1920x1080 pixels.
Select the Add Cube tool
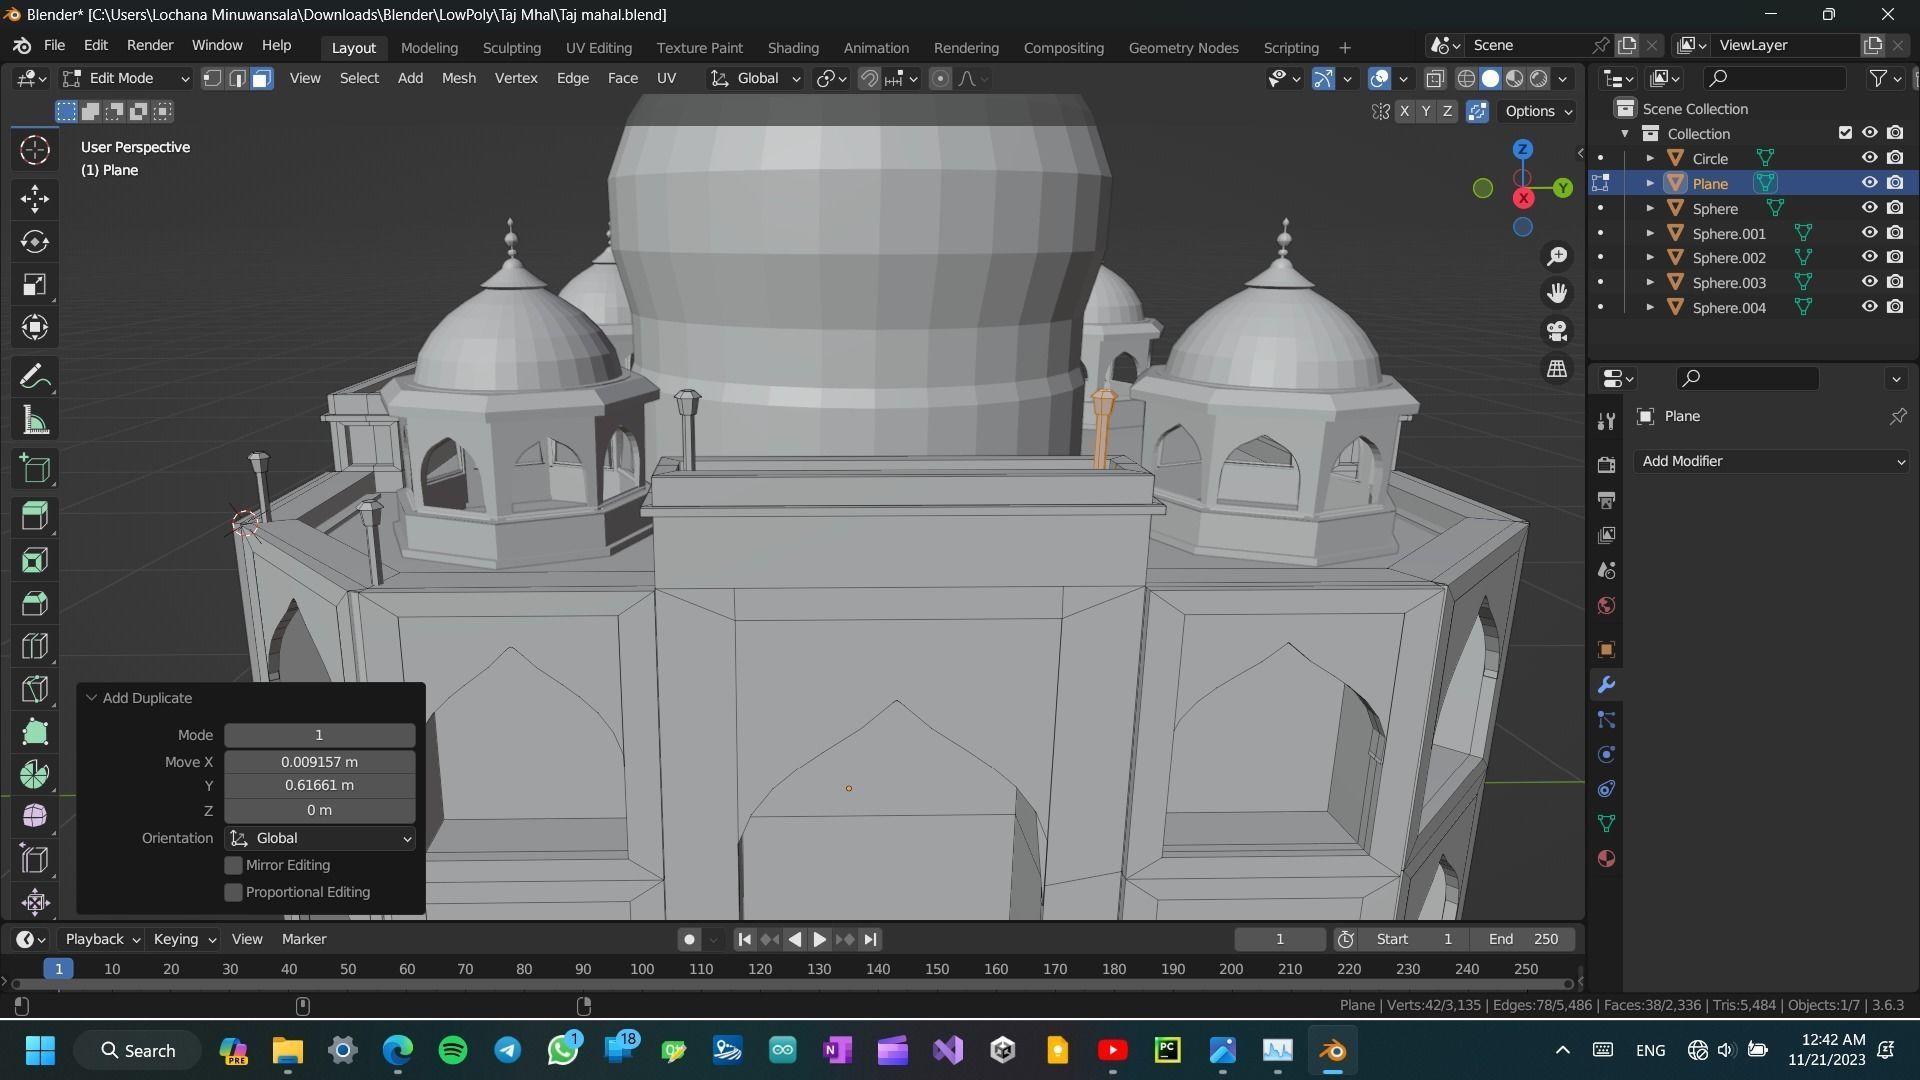tap(35, 469)
